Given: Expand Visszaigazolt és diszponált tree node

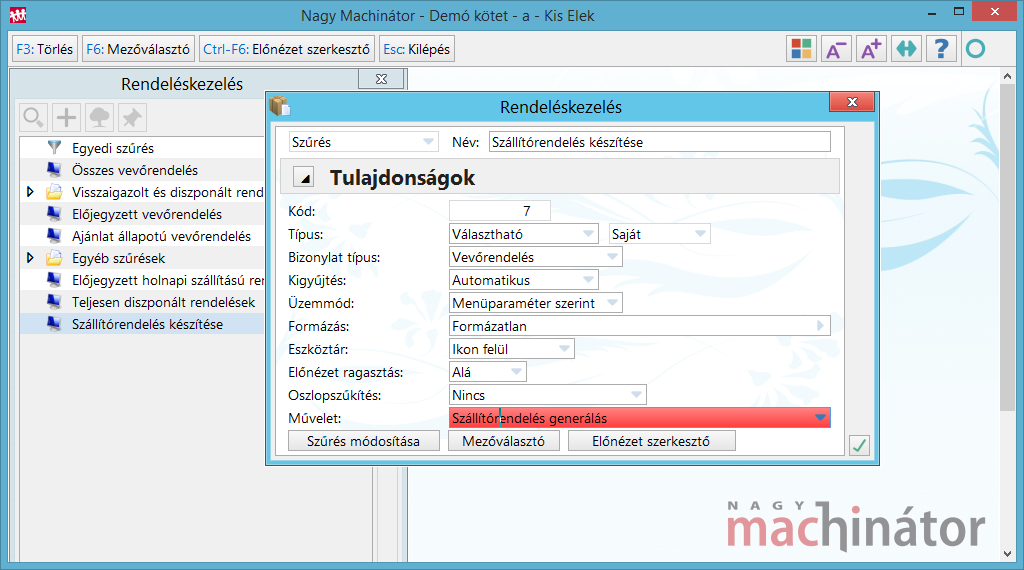Looking at the screenshot, I should pos(30,192).
